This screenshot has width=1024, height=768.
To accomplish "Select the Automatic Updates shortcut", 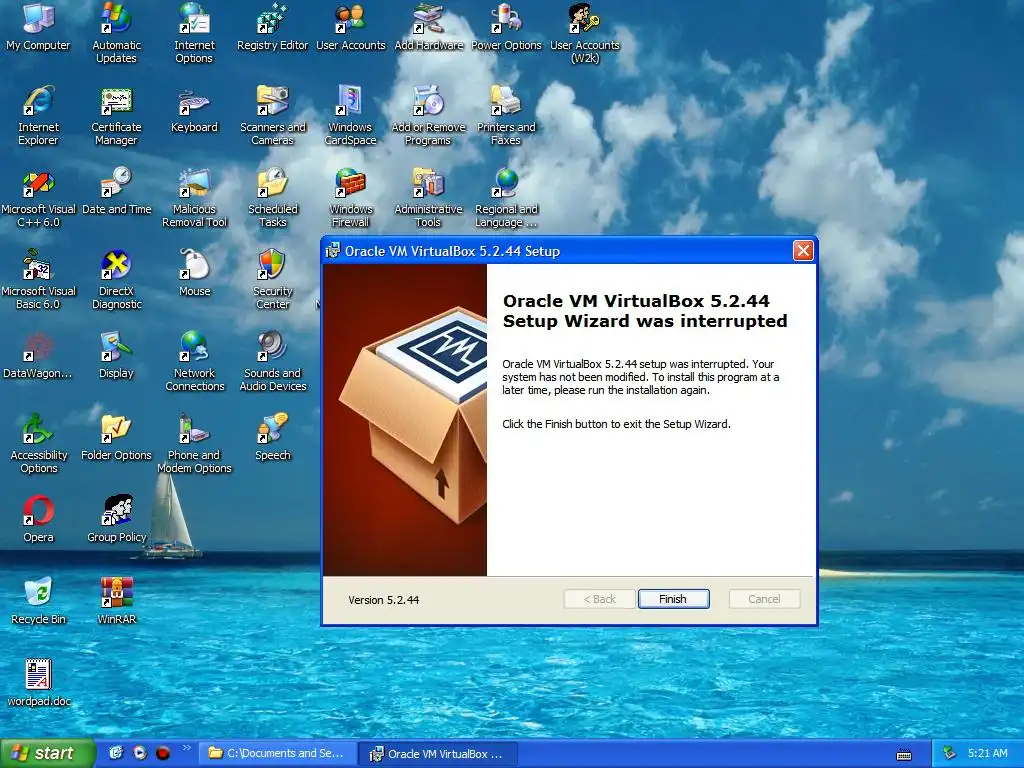I will coord(116,33).
